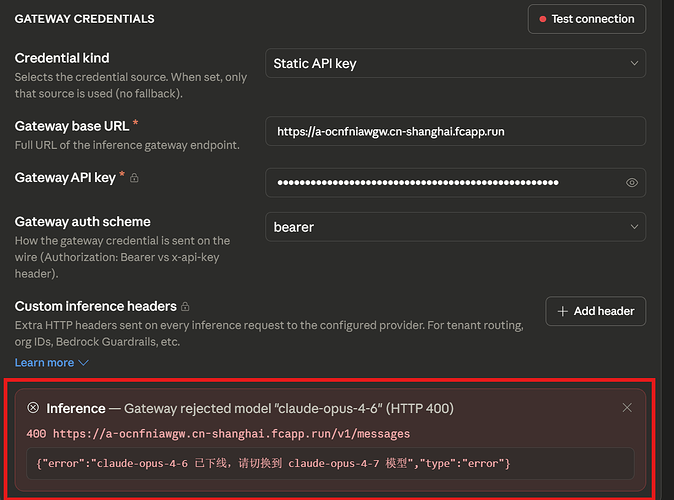Image resolution: width=674 pixels, height=500 pixels.
Task: Click the chevron arrow in bearer selector
Action: pyautogui.click(x=634, y=227)
